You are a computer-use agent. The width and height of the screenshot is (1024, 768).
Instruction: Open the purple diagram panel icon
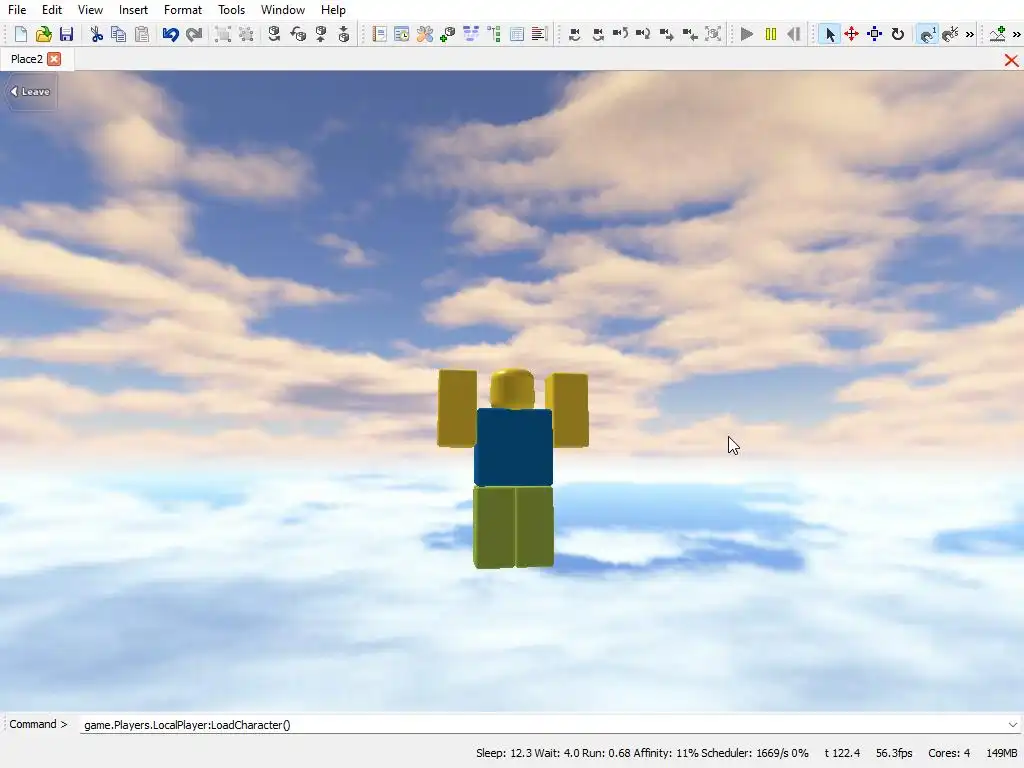[x=471, y=35]
